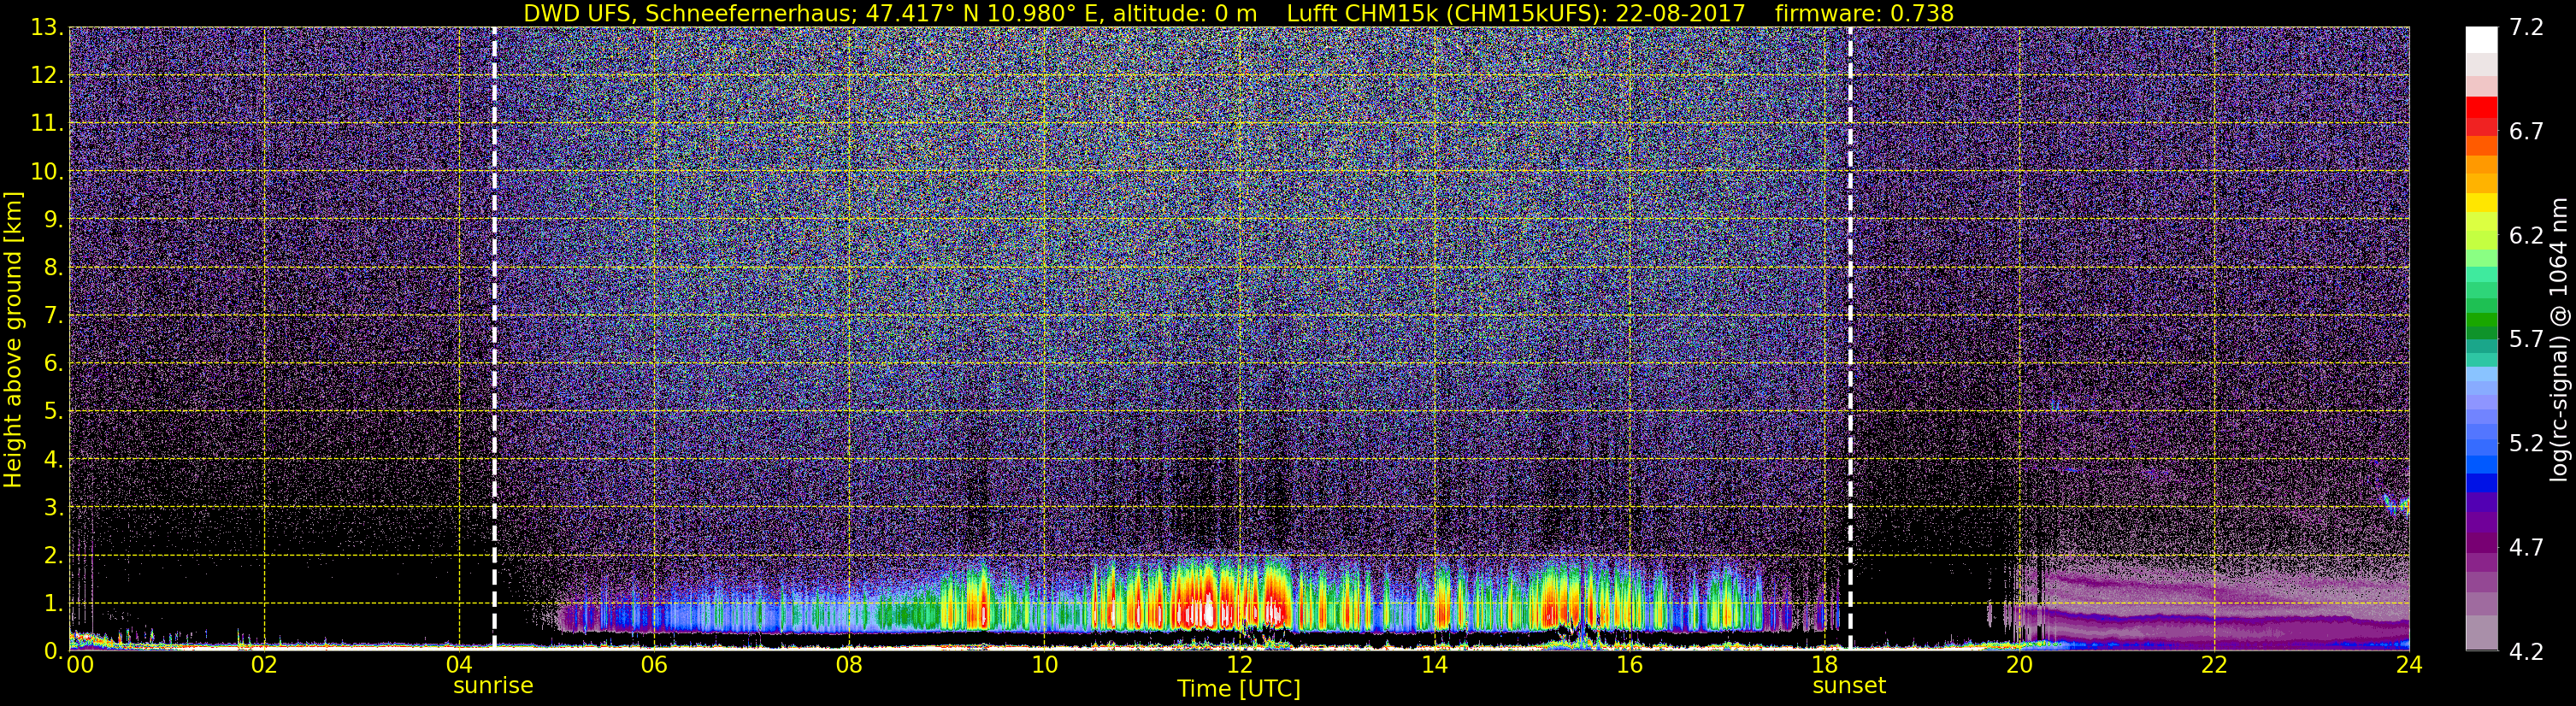Click the '20' tick on the time axis
Screen dimensions: 2576x706
tap(2019, 665)
